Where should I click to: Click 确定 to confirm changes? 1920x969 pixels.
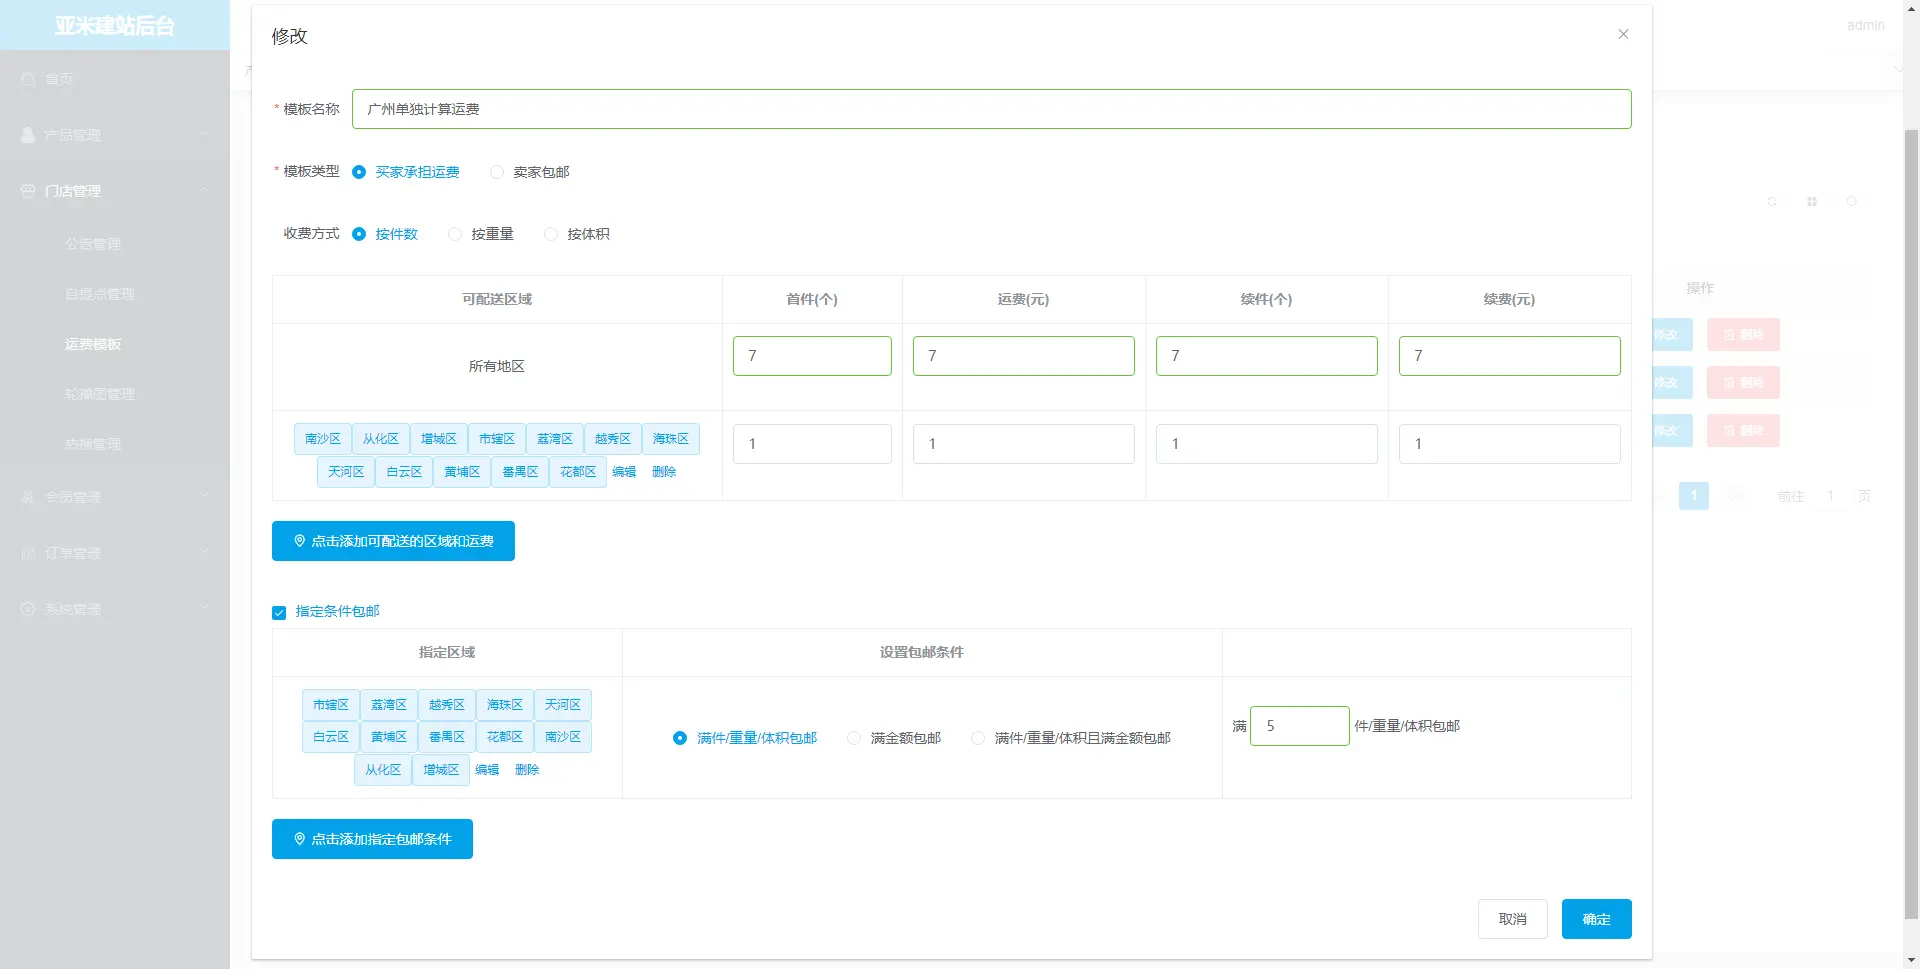coord(1597,919)
